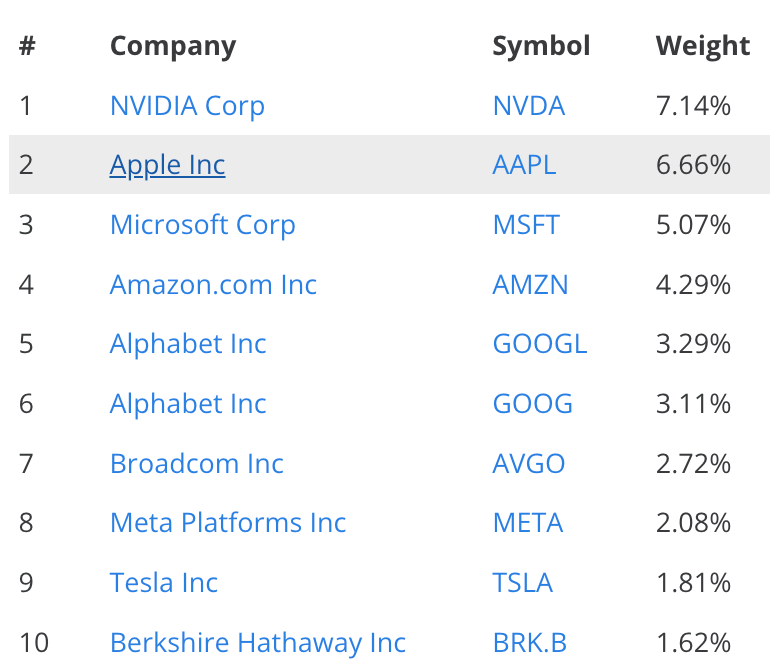The height and width of the screenshot is (668, 770).
Task: Open the Broadcom Inc company link
Action: click(x=196, y=464)
